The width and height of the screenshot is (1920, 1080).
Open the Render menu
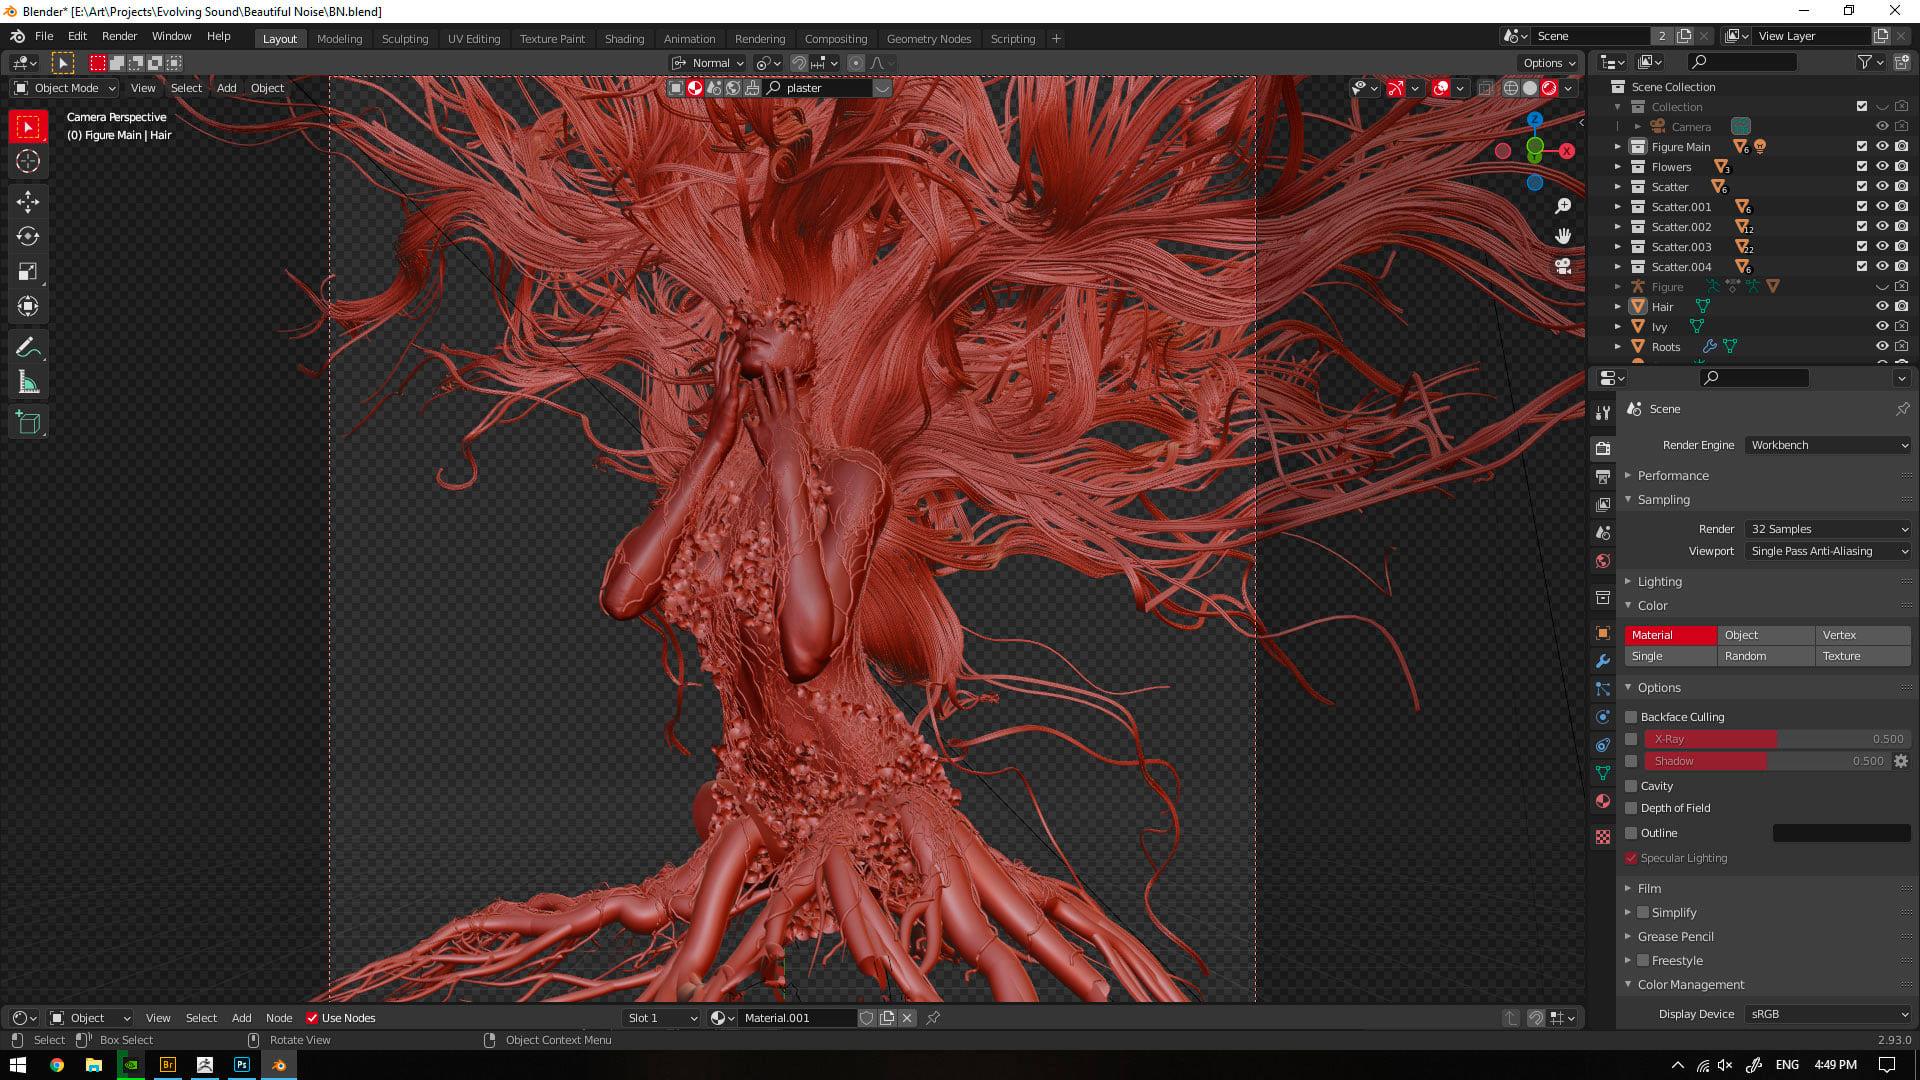[119, 36]
